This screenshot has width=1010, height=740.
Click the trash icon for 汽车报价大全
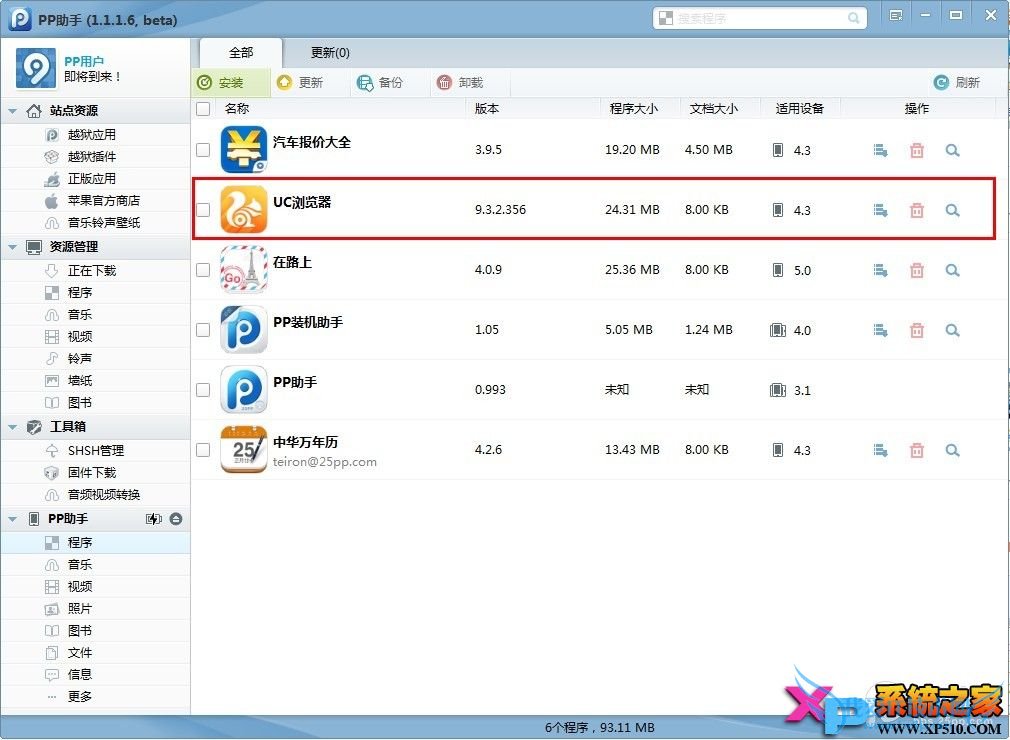pos(917,151)
